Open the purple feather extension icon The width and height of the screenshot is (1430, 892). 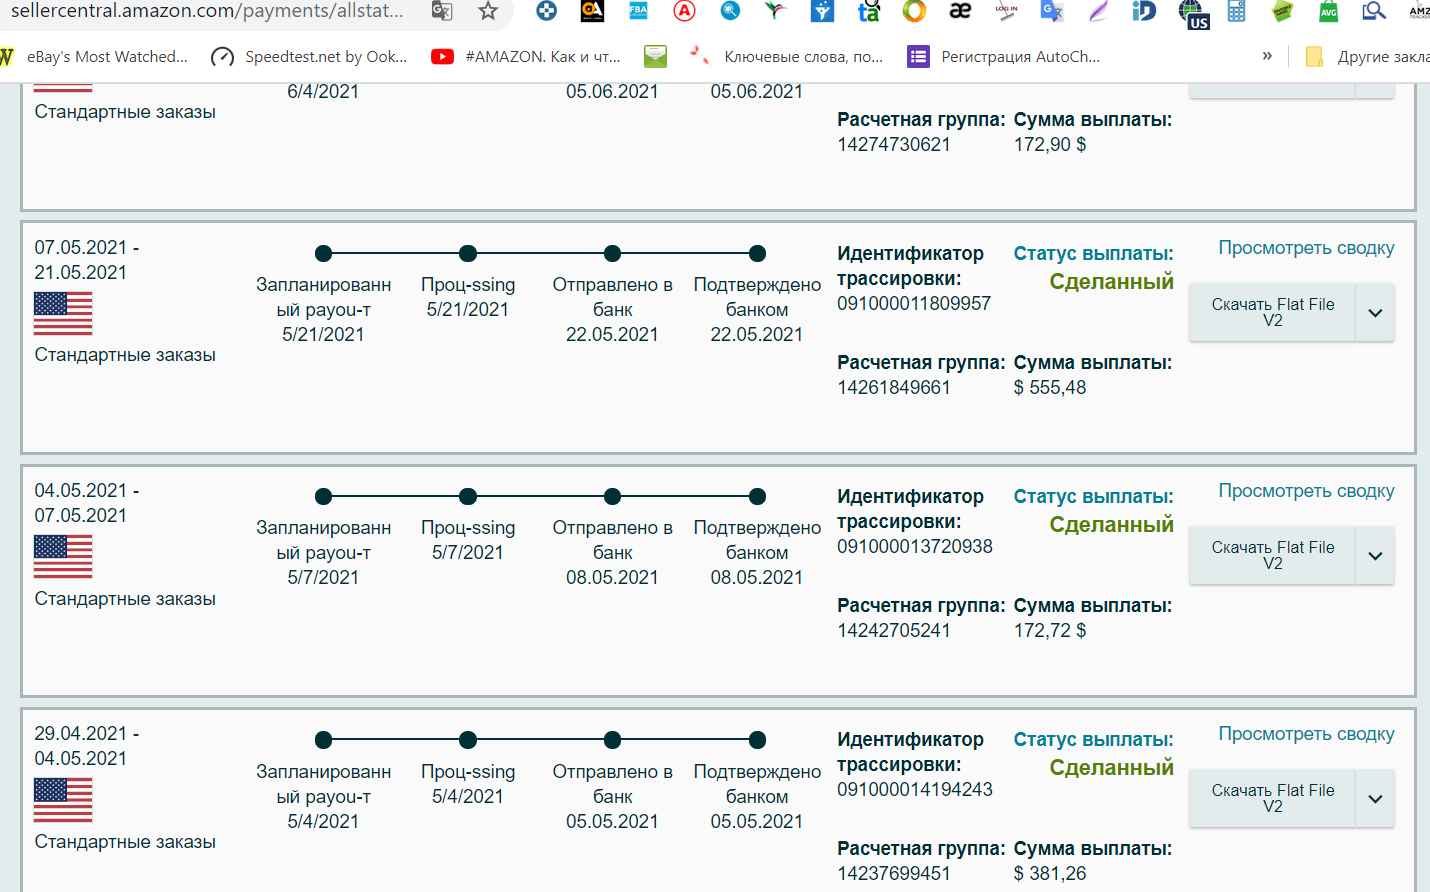click(1098, 11)
